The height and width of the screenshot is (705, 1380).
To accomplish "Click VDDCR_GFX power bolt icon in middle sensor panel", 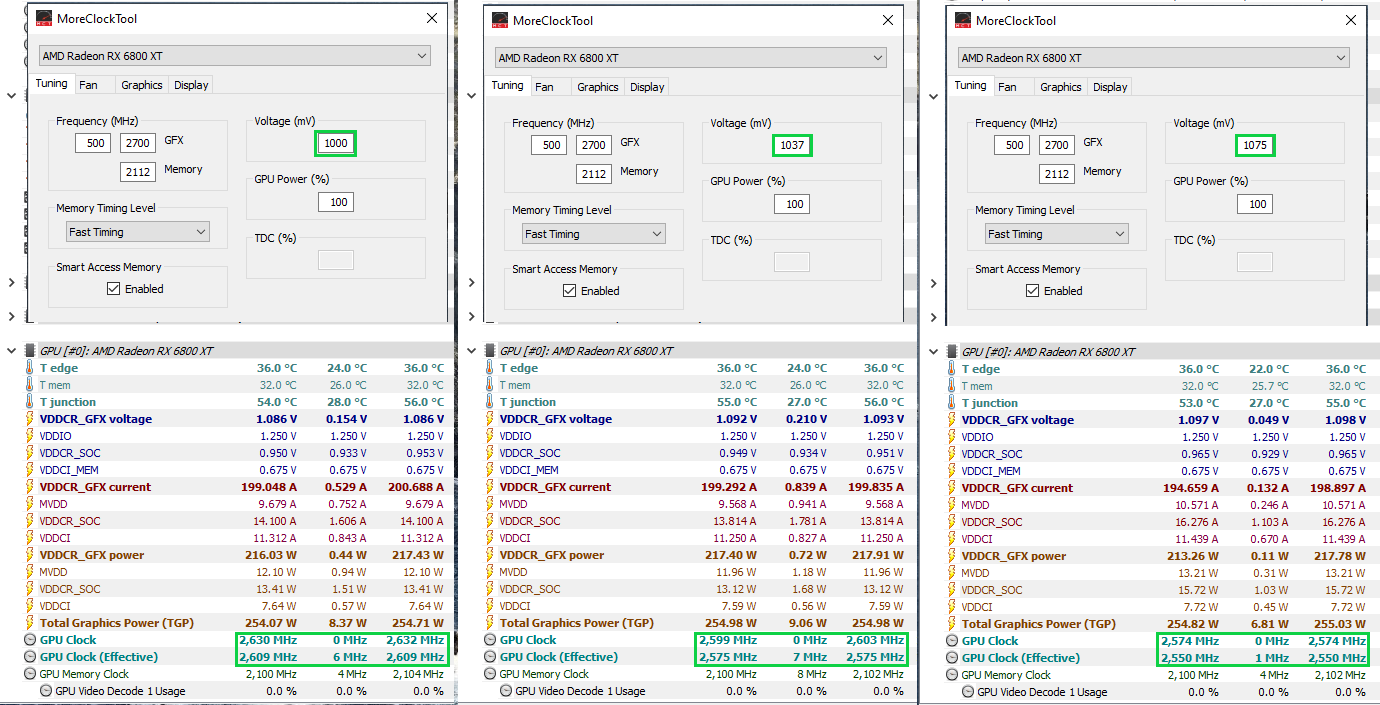I will pyautogui.click(x=489, y=555).
